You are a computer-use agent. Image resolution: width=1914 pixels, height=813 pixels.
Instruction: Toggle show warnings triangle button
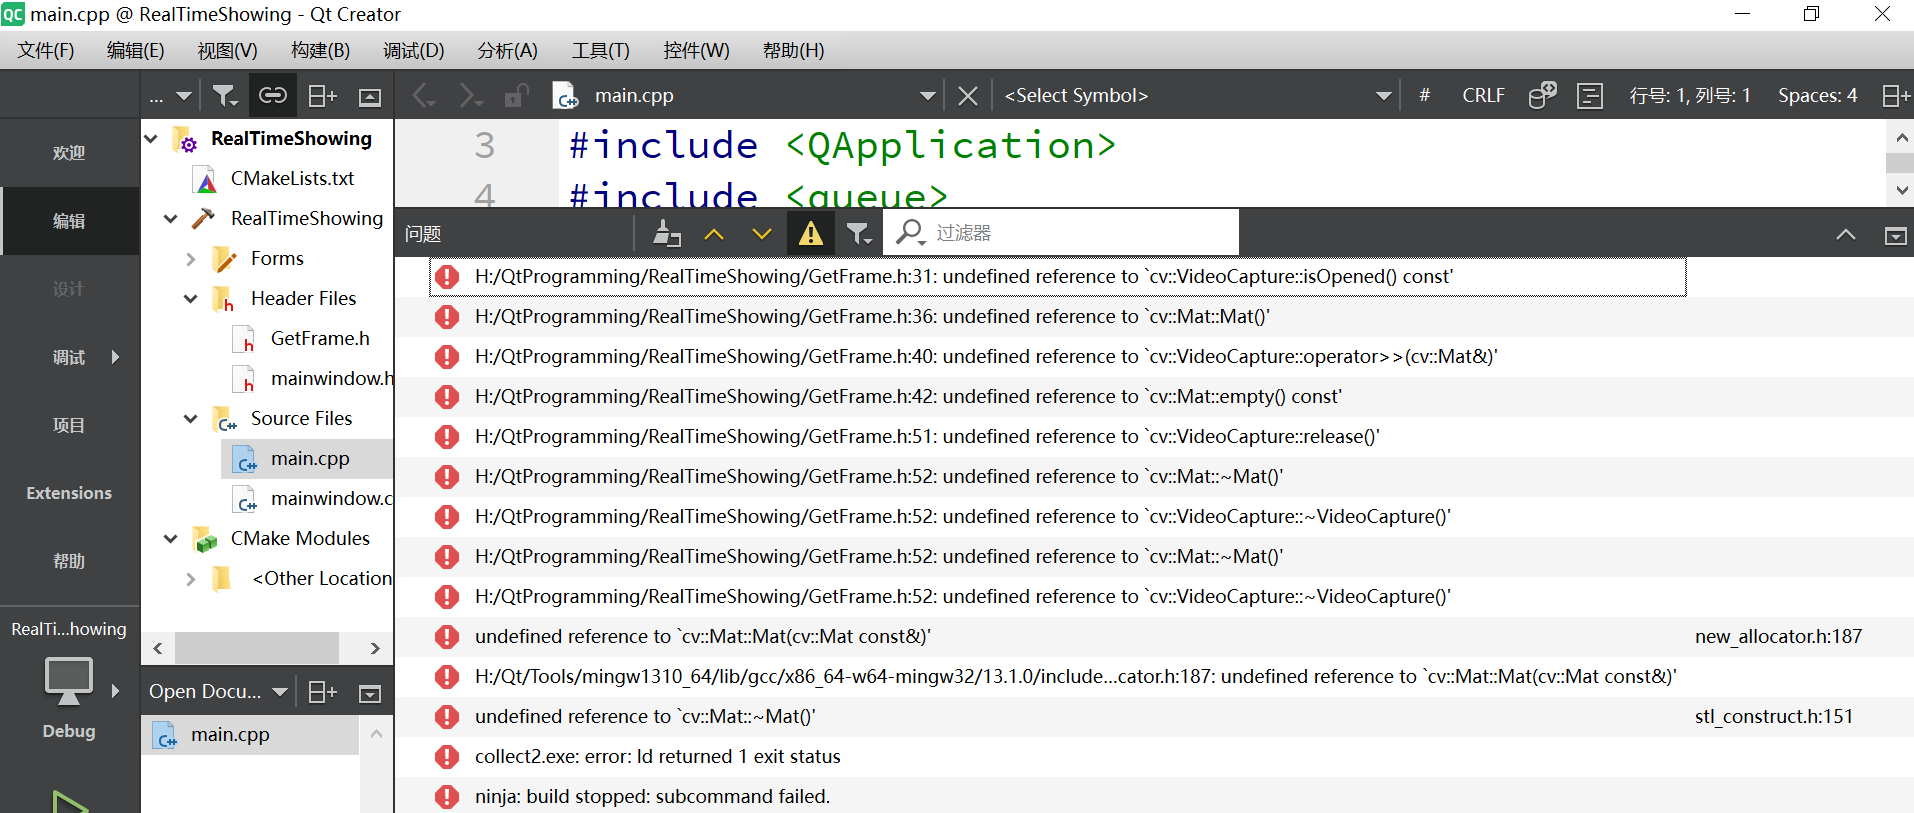811,234
